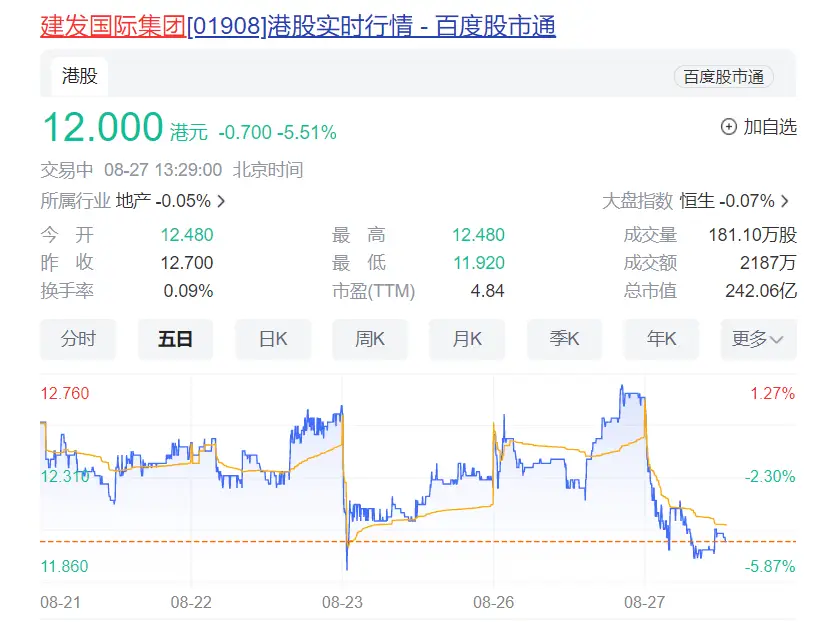This screenshot has height=622, width=840.
Task: Click the 恒生 market index link
Action: point(697,201)
